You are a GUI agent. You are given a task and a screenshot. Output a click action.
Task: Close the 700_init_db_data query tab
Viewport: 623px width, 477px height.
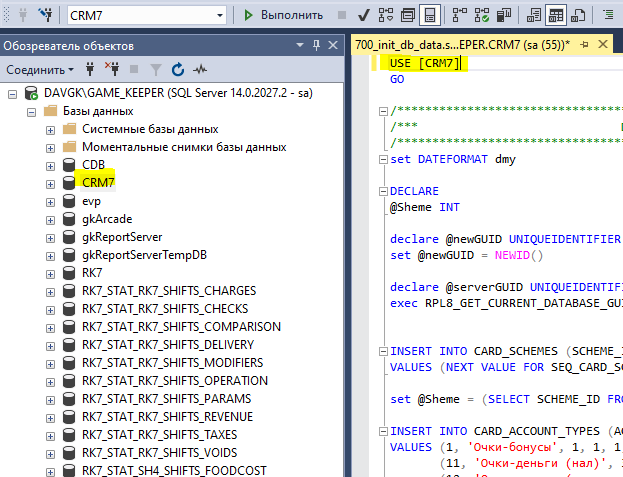603,44
